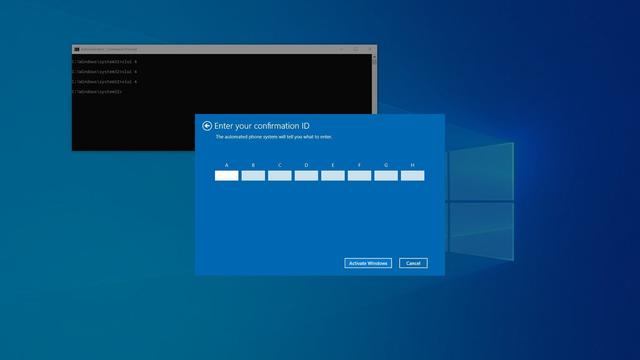
Task: Select confirmation ID field E
Action: point(333,176)
